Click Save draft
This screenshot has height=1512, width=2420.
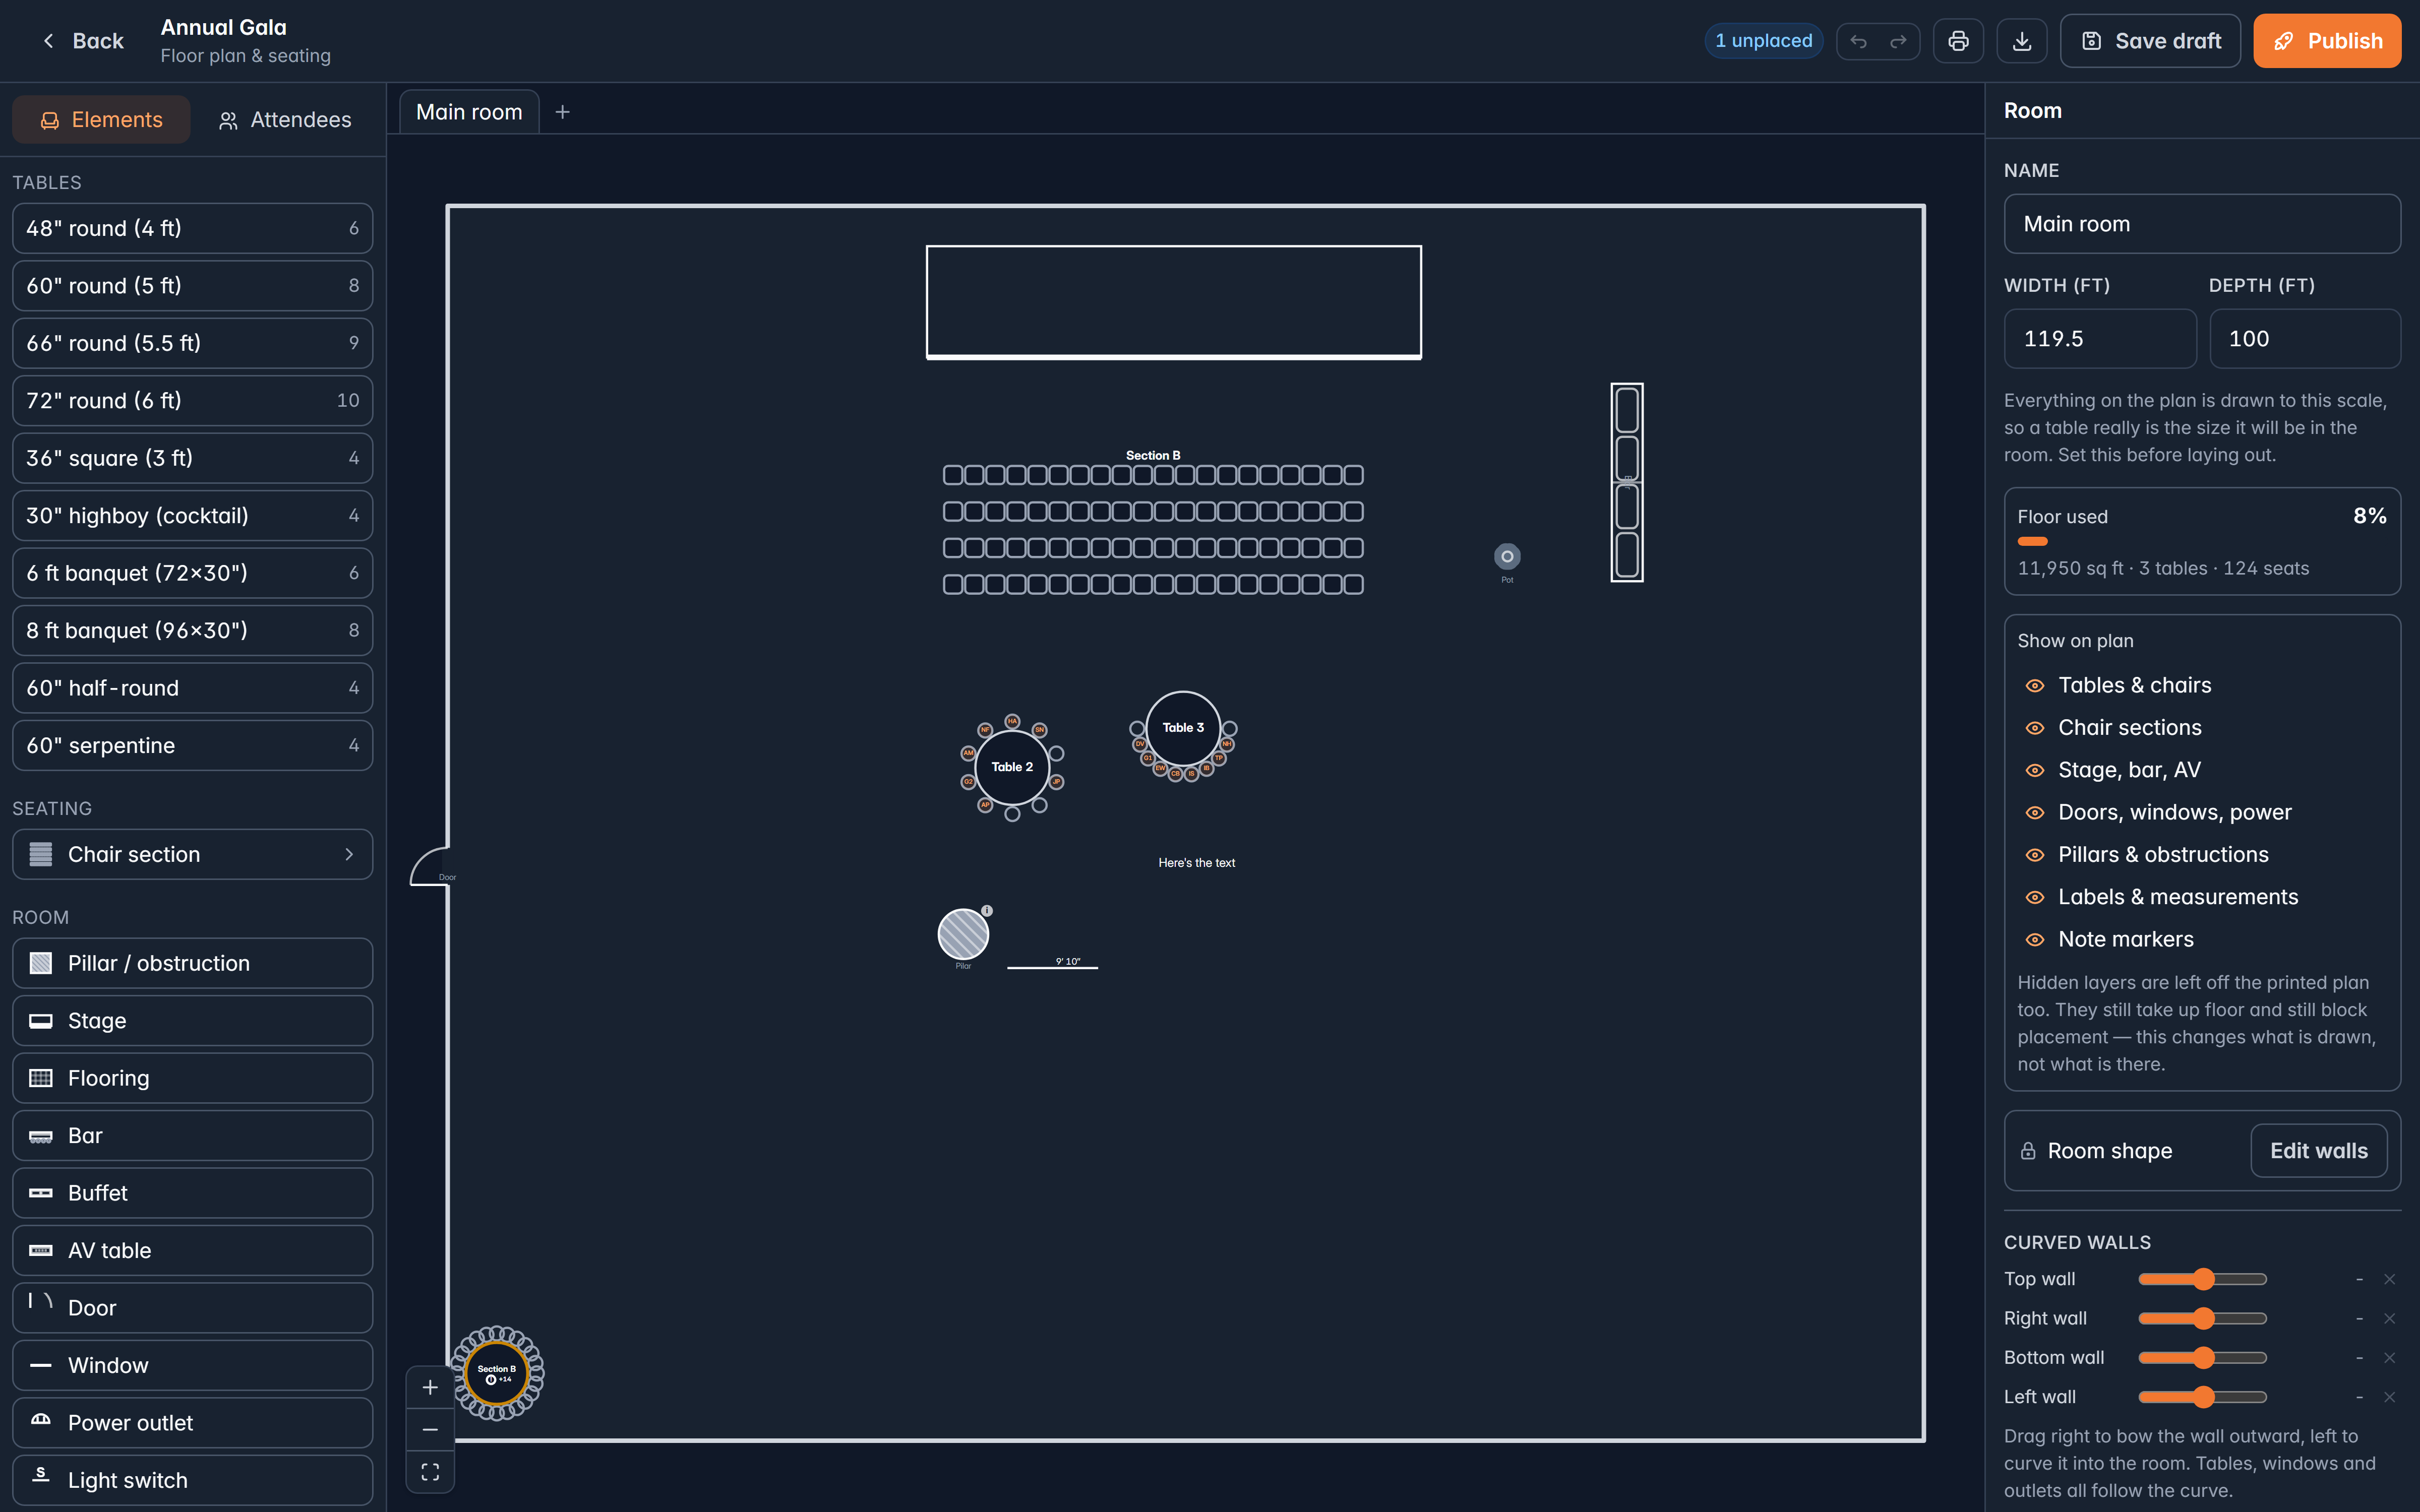[x=2150, y=41]
